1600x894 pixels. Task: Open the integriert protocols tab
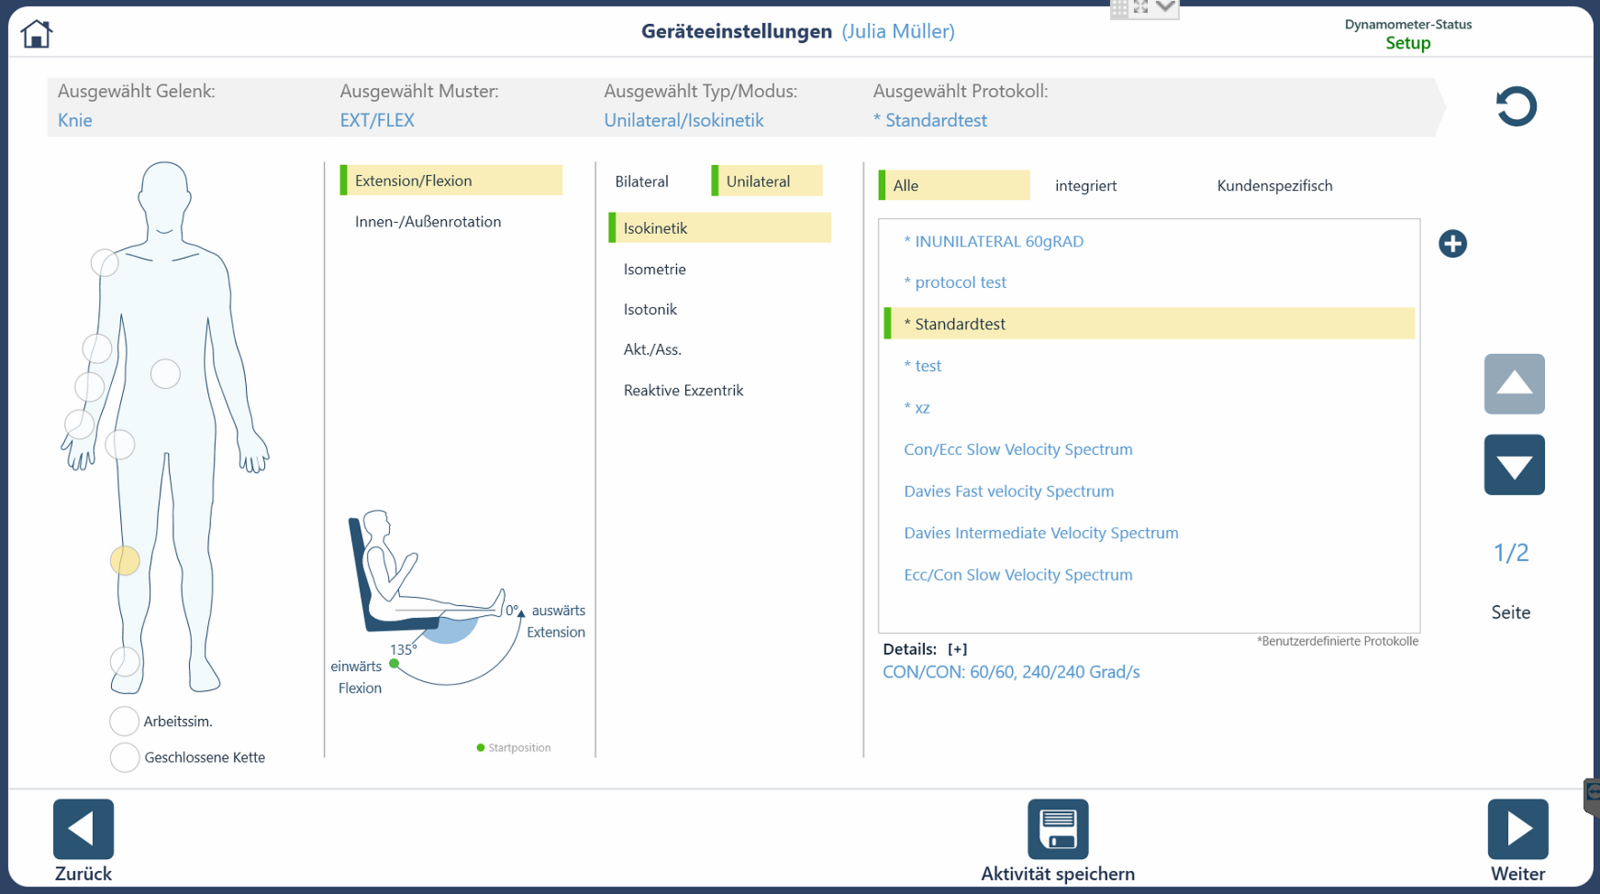pyautogui.click(x=1085, y=186)
